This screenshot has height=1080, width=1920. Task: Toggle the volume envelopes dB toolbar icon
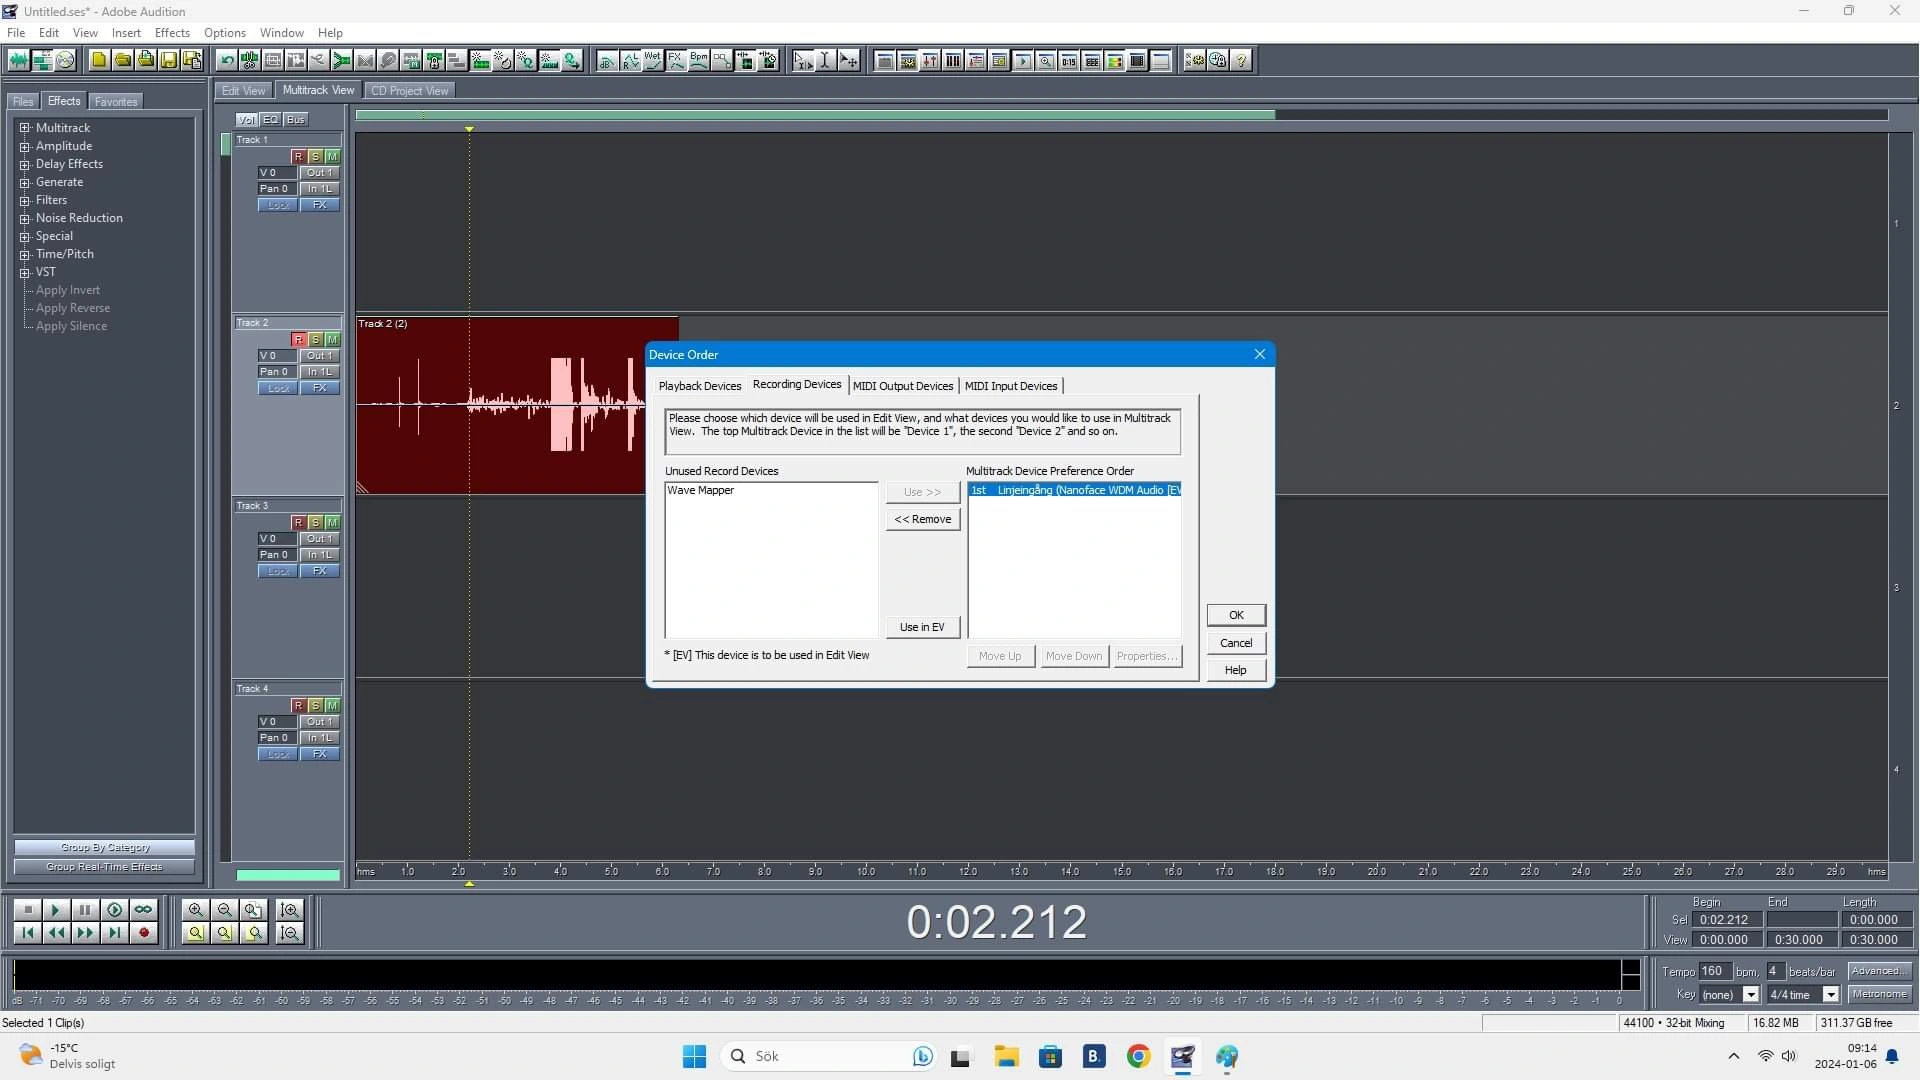pyautogui.click(x=607, y=61)
